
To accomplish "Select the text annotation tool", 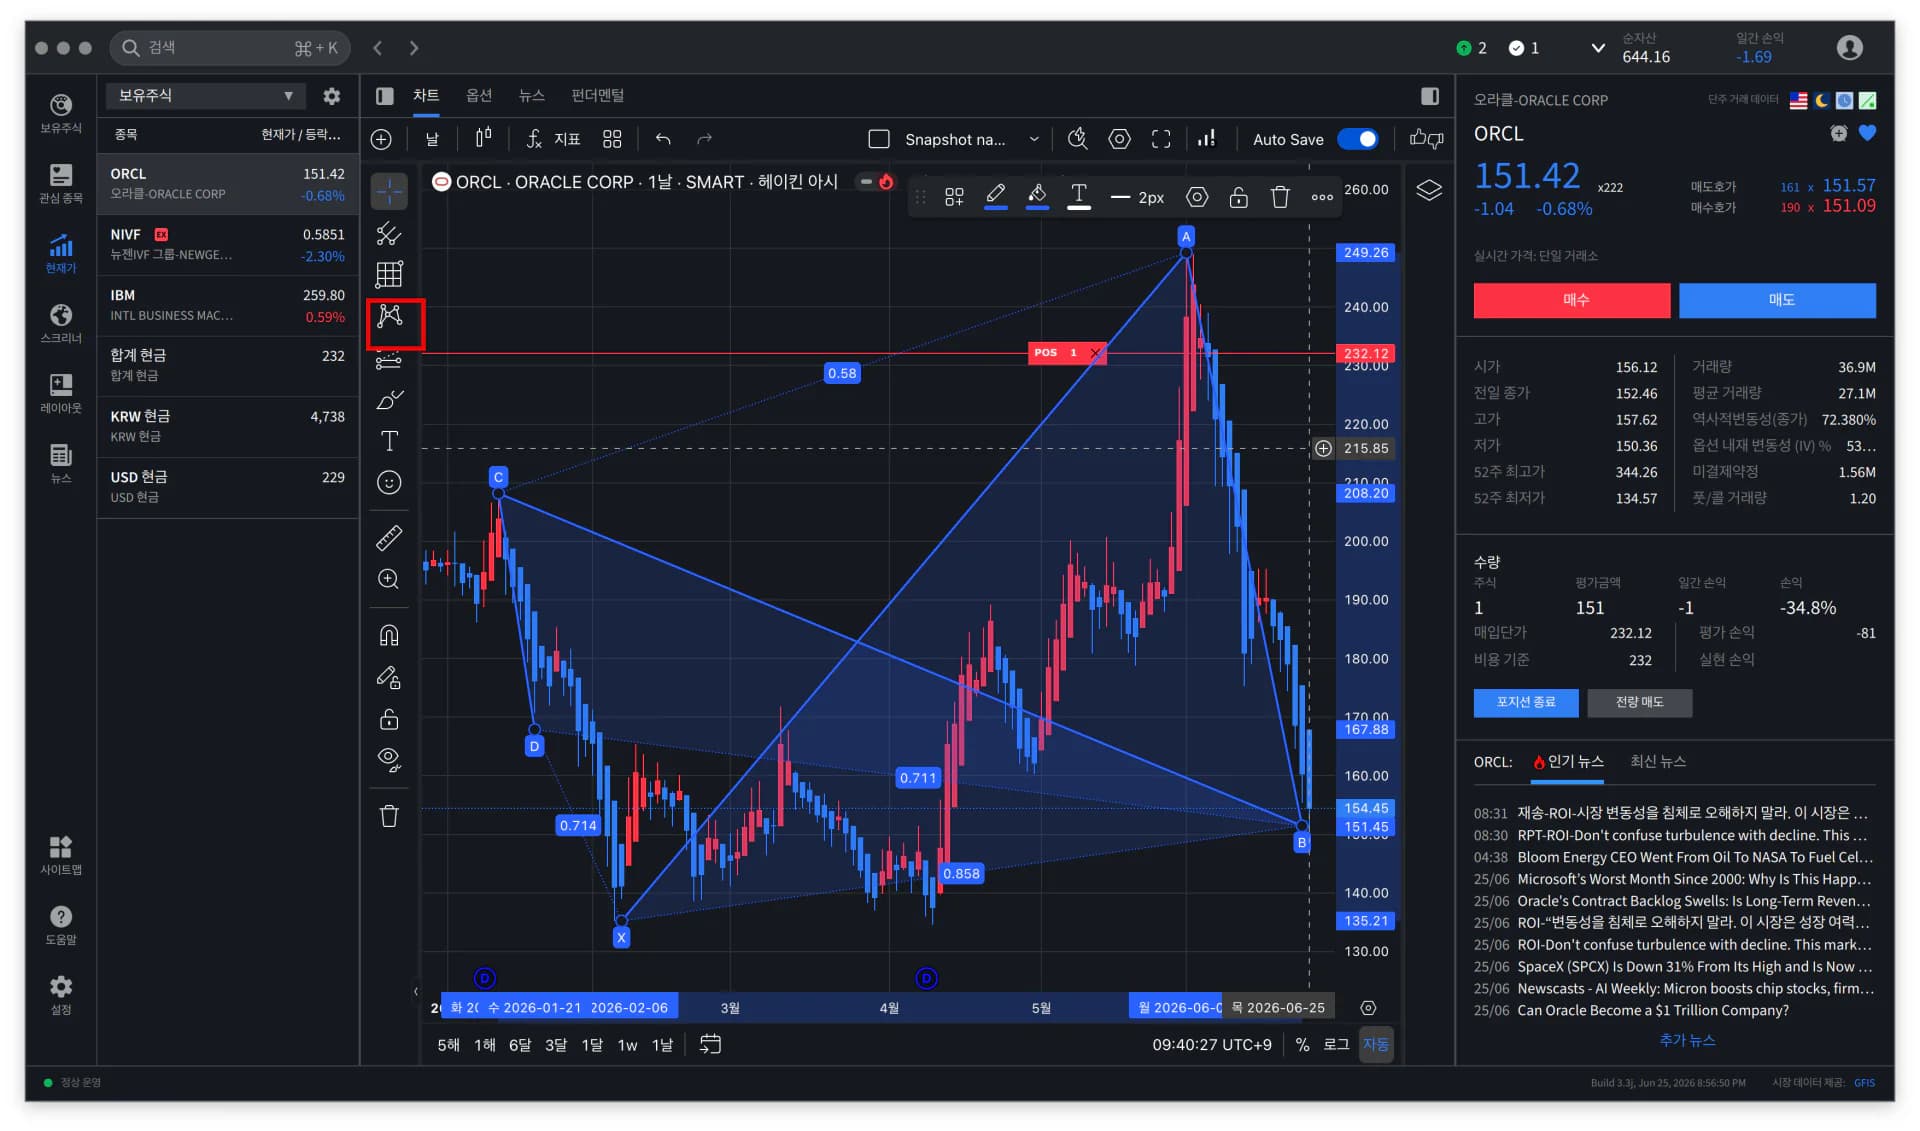I will 389,441.
